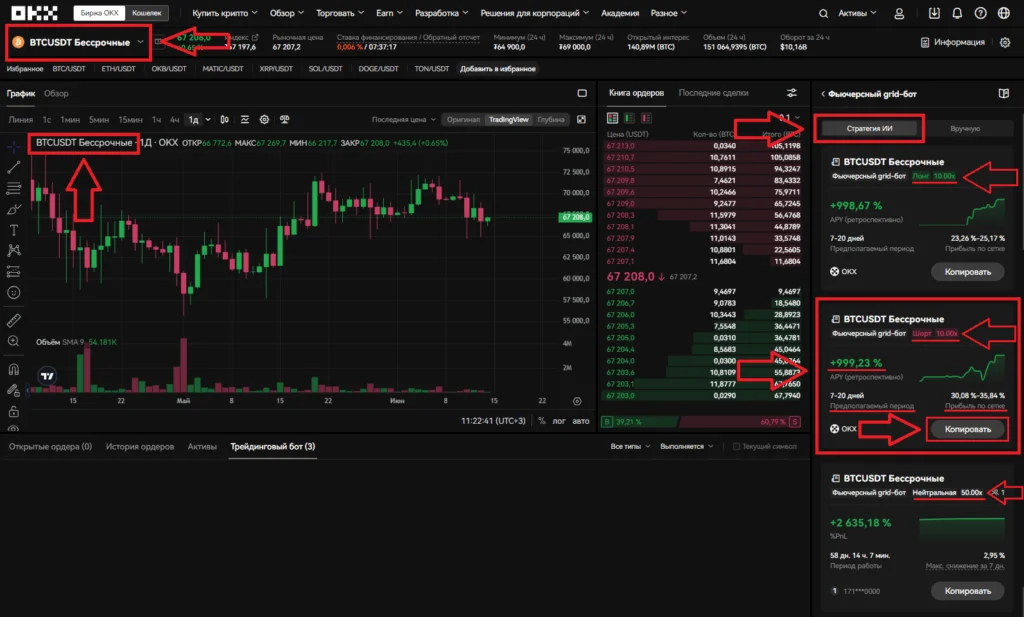Lock all drawing tools padlock icon

point(14,411)
